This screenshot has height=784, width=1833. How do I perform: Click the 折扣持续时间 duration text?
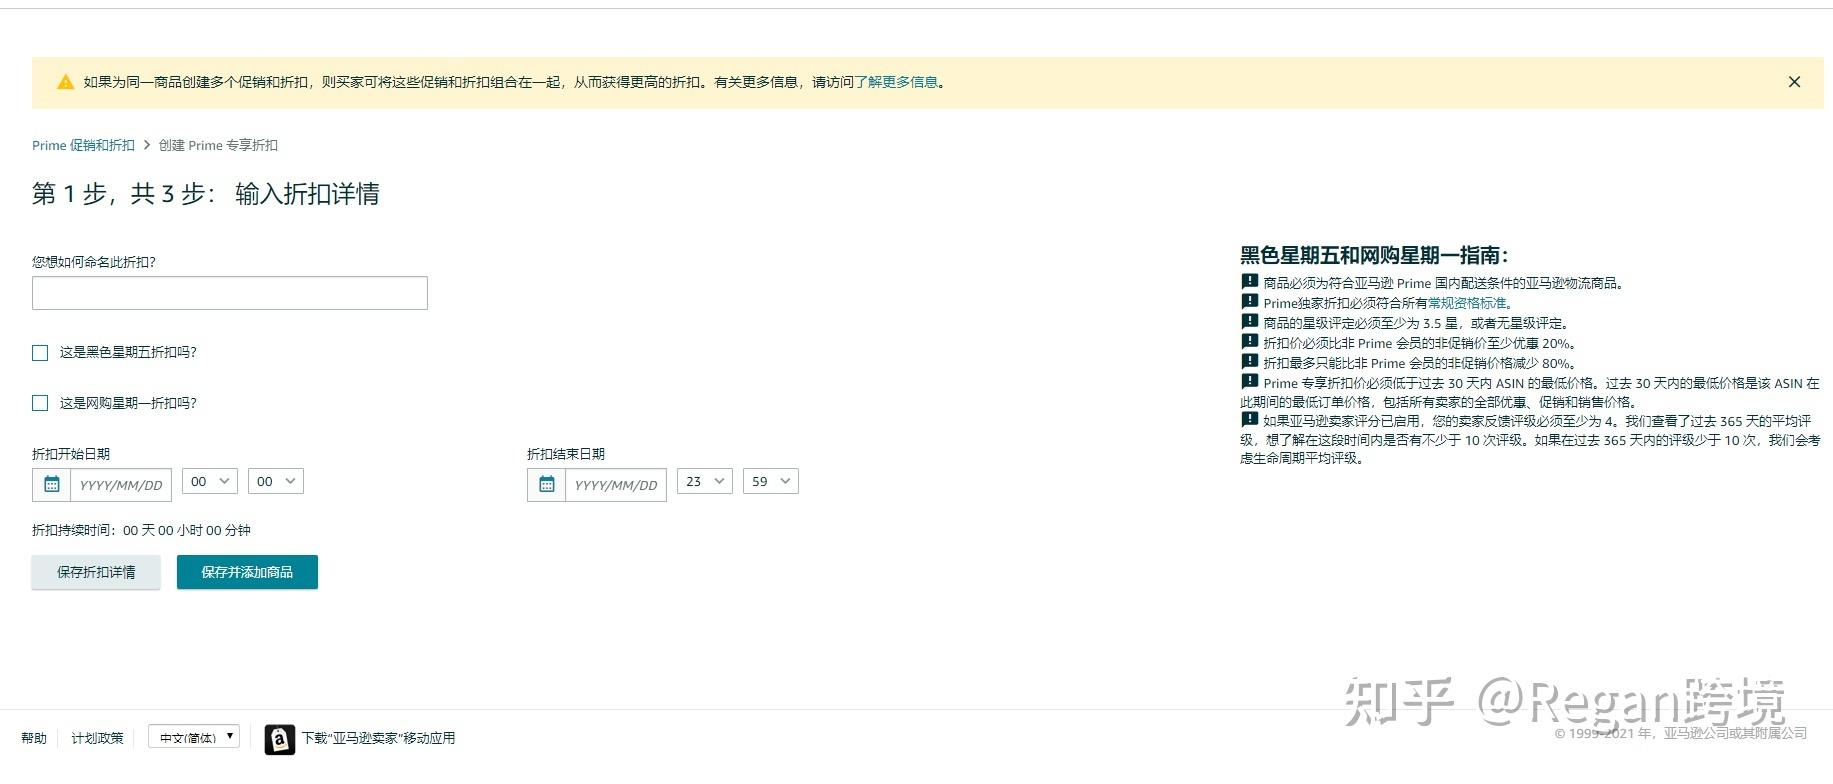coord(141,530)
